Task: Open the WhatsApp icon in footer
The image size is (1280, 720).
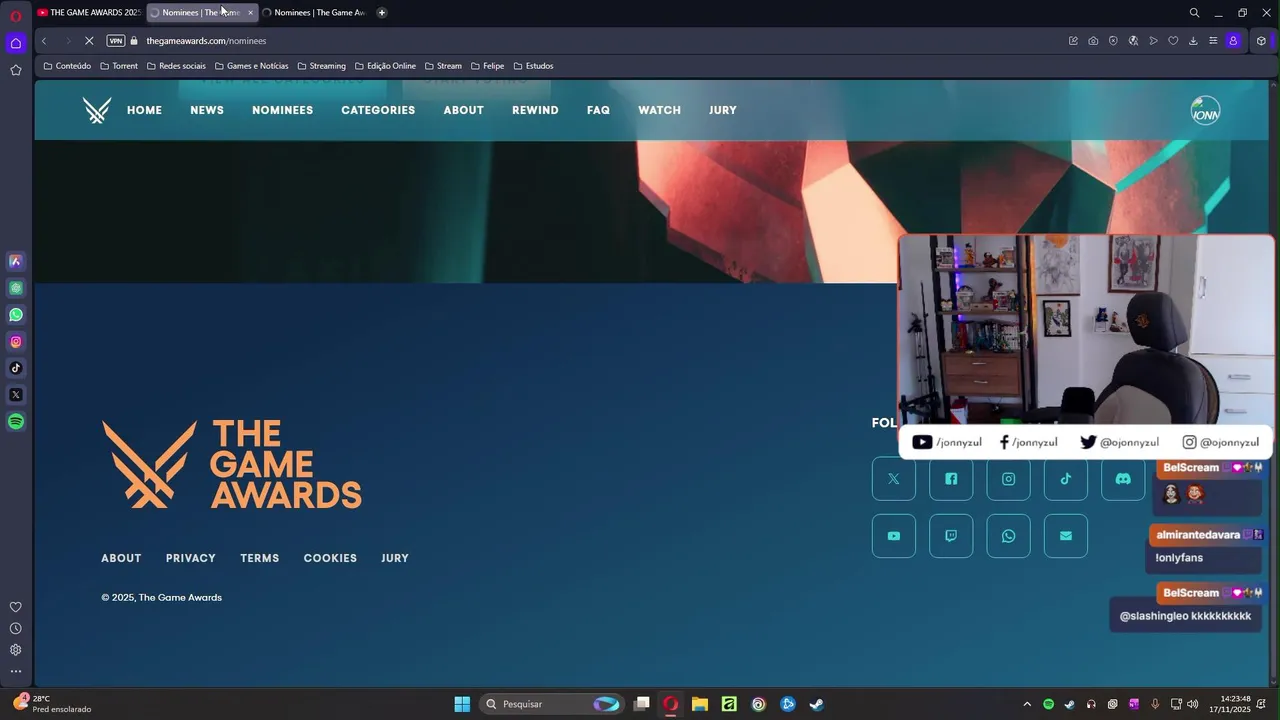Action: [1008, 536]
